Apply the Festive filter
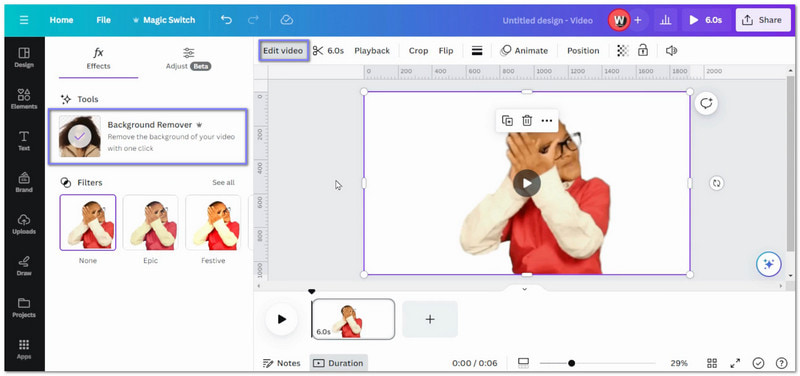800x376 pixels. point(213,222)
